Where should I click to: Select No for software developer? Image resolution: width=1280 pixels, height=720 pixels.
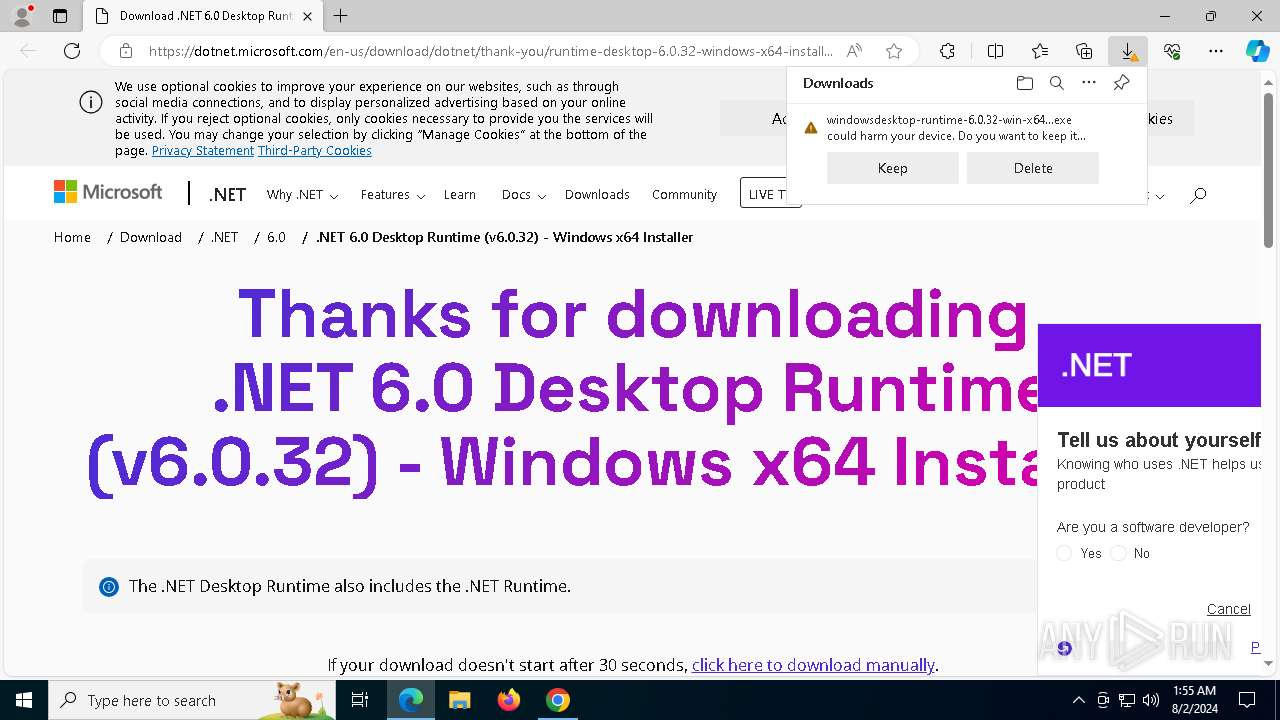click(x=1118, y=553)
